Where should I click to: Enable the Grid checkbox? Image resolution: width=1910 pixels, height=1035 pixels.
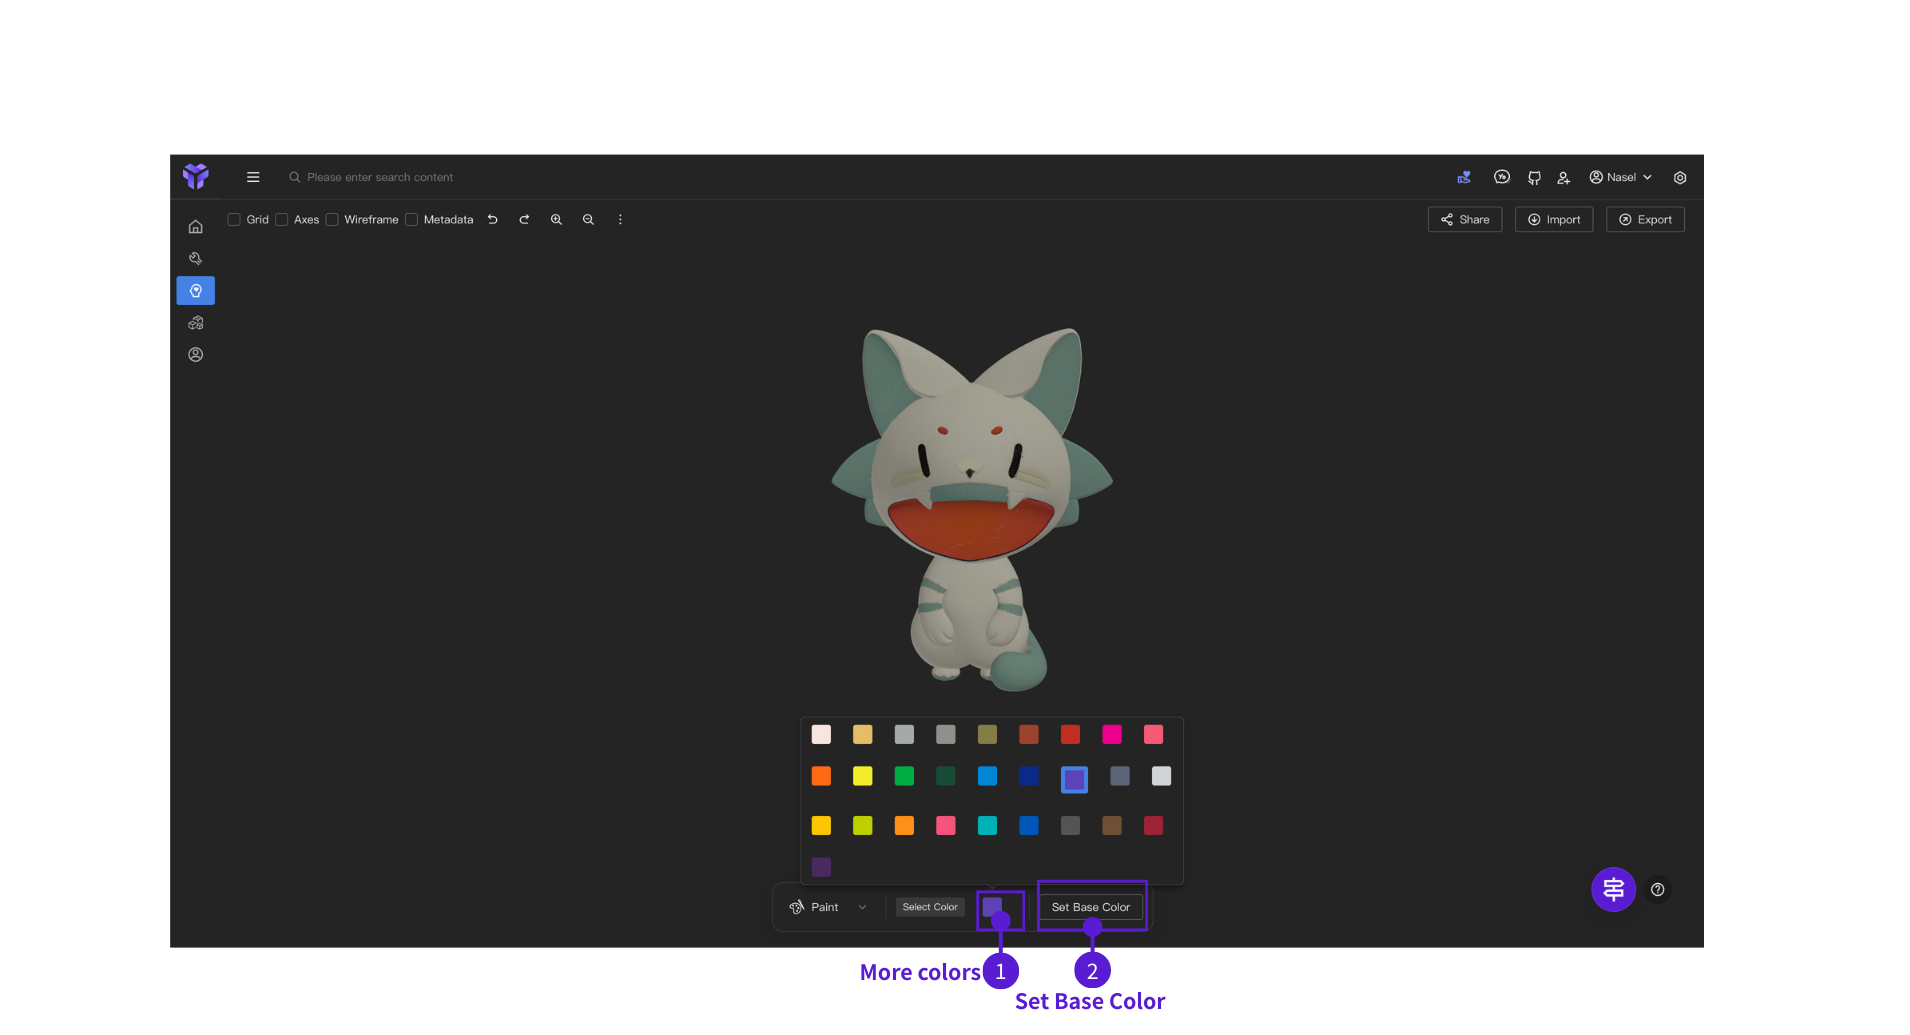coord(234,219)
